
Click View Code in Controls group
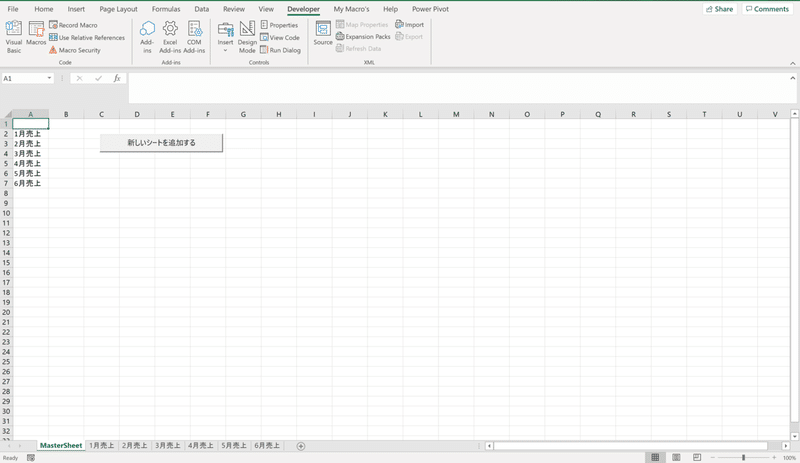[x=280, y=38]
